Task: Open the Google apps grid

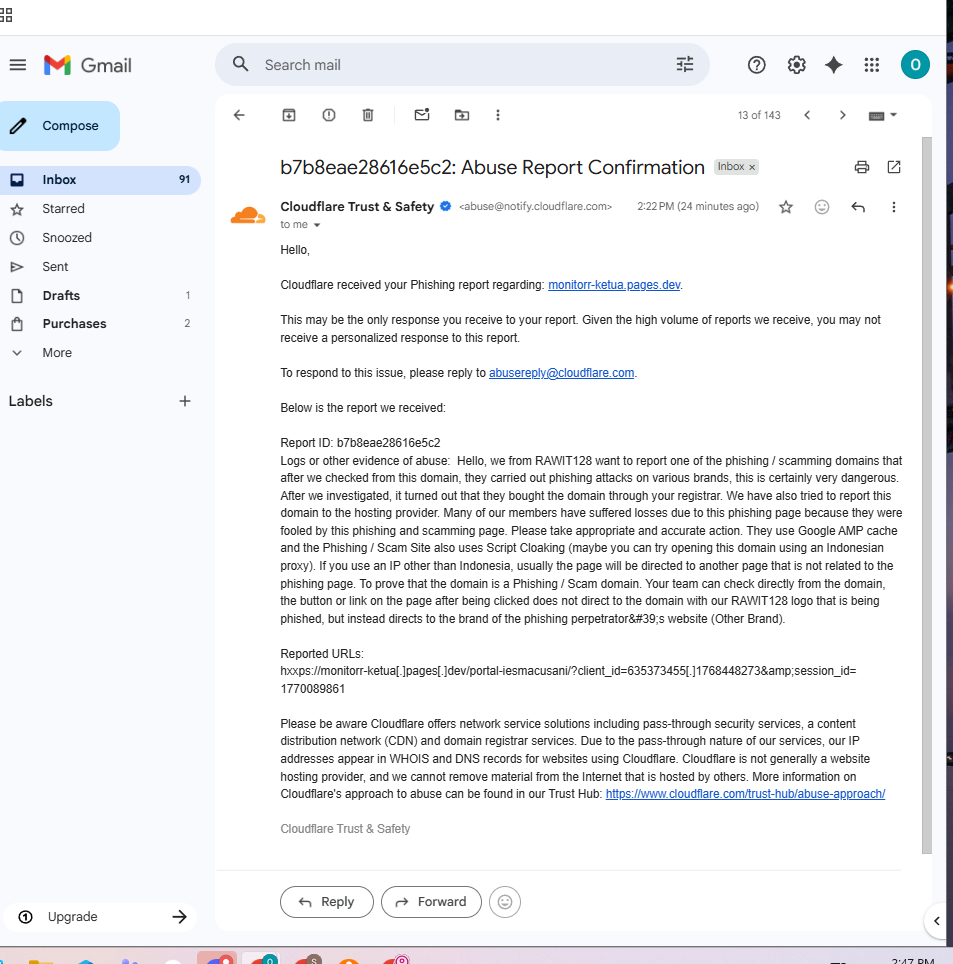Action: pyautogui.click(x=872, y=65)
